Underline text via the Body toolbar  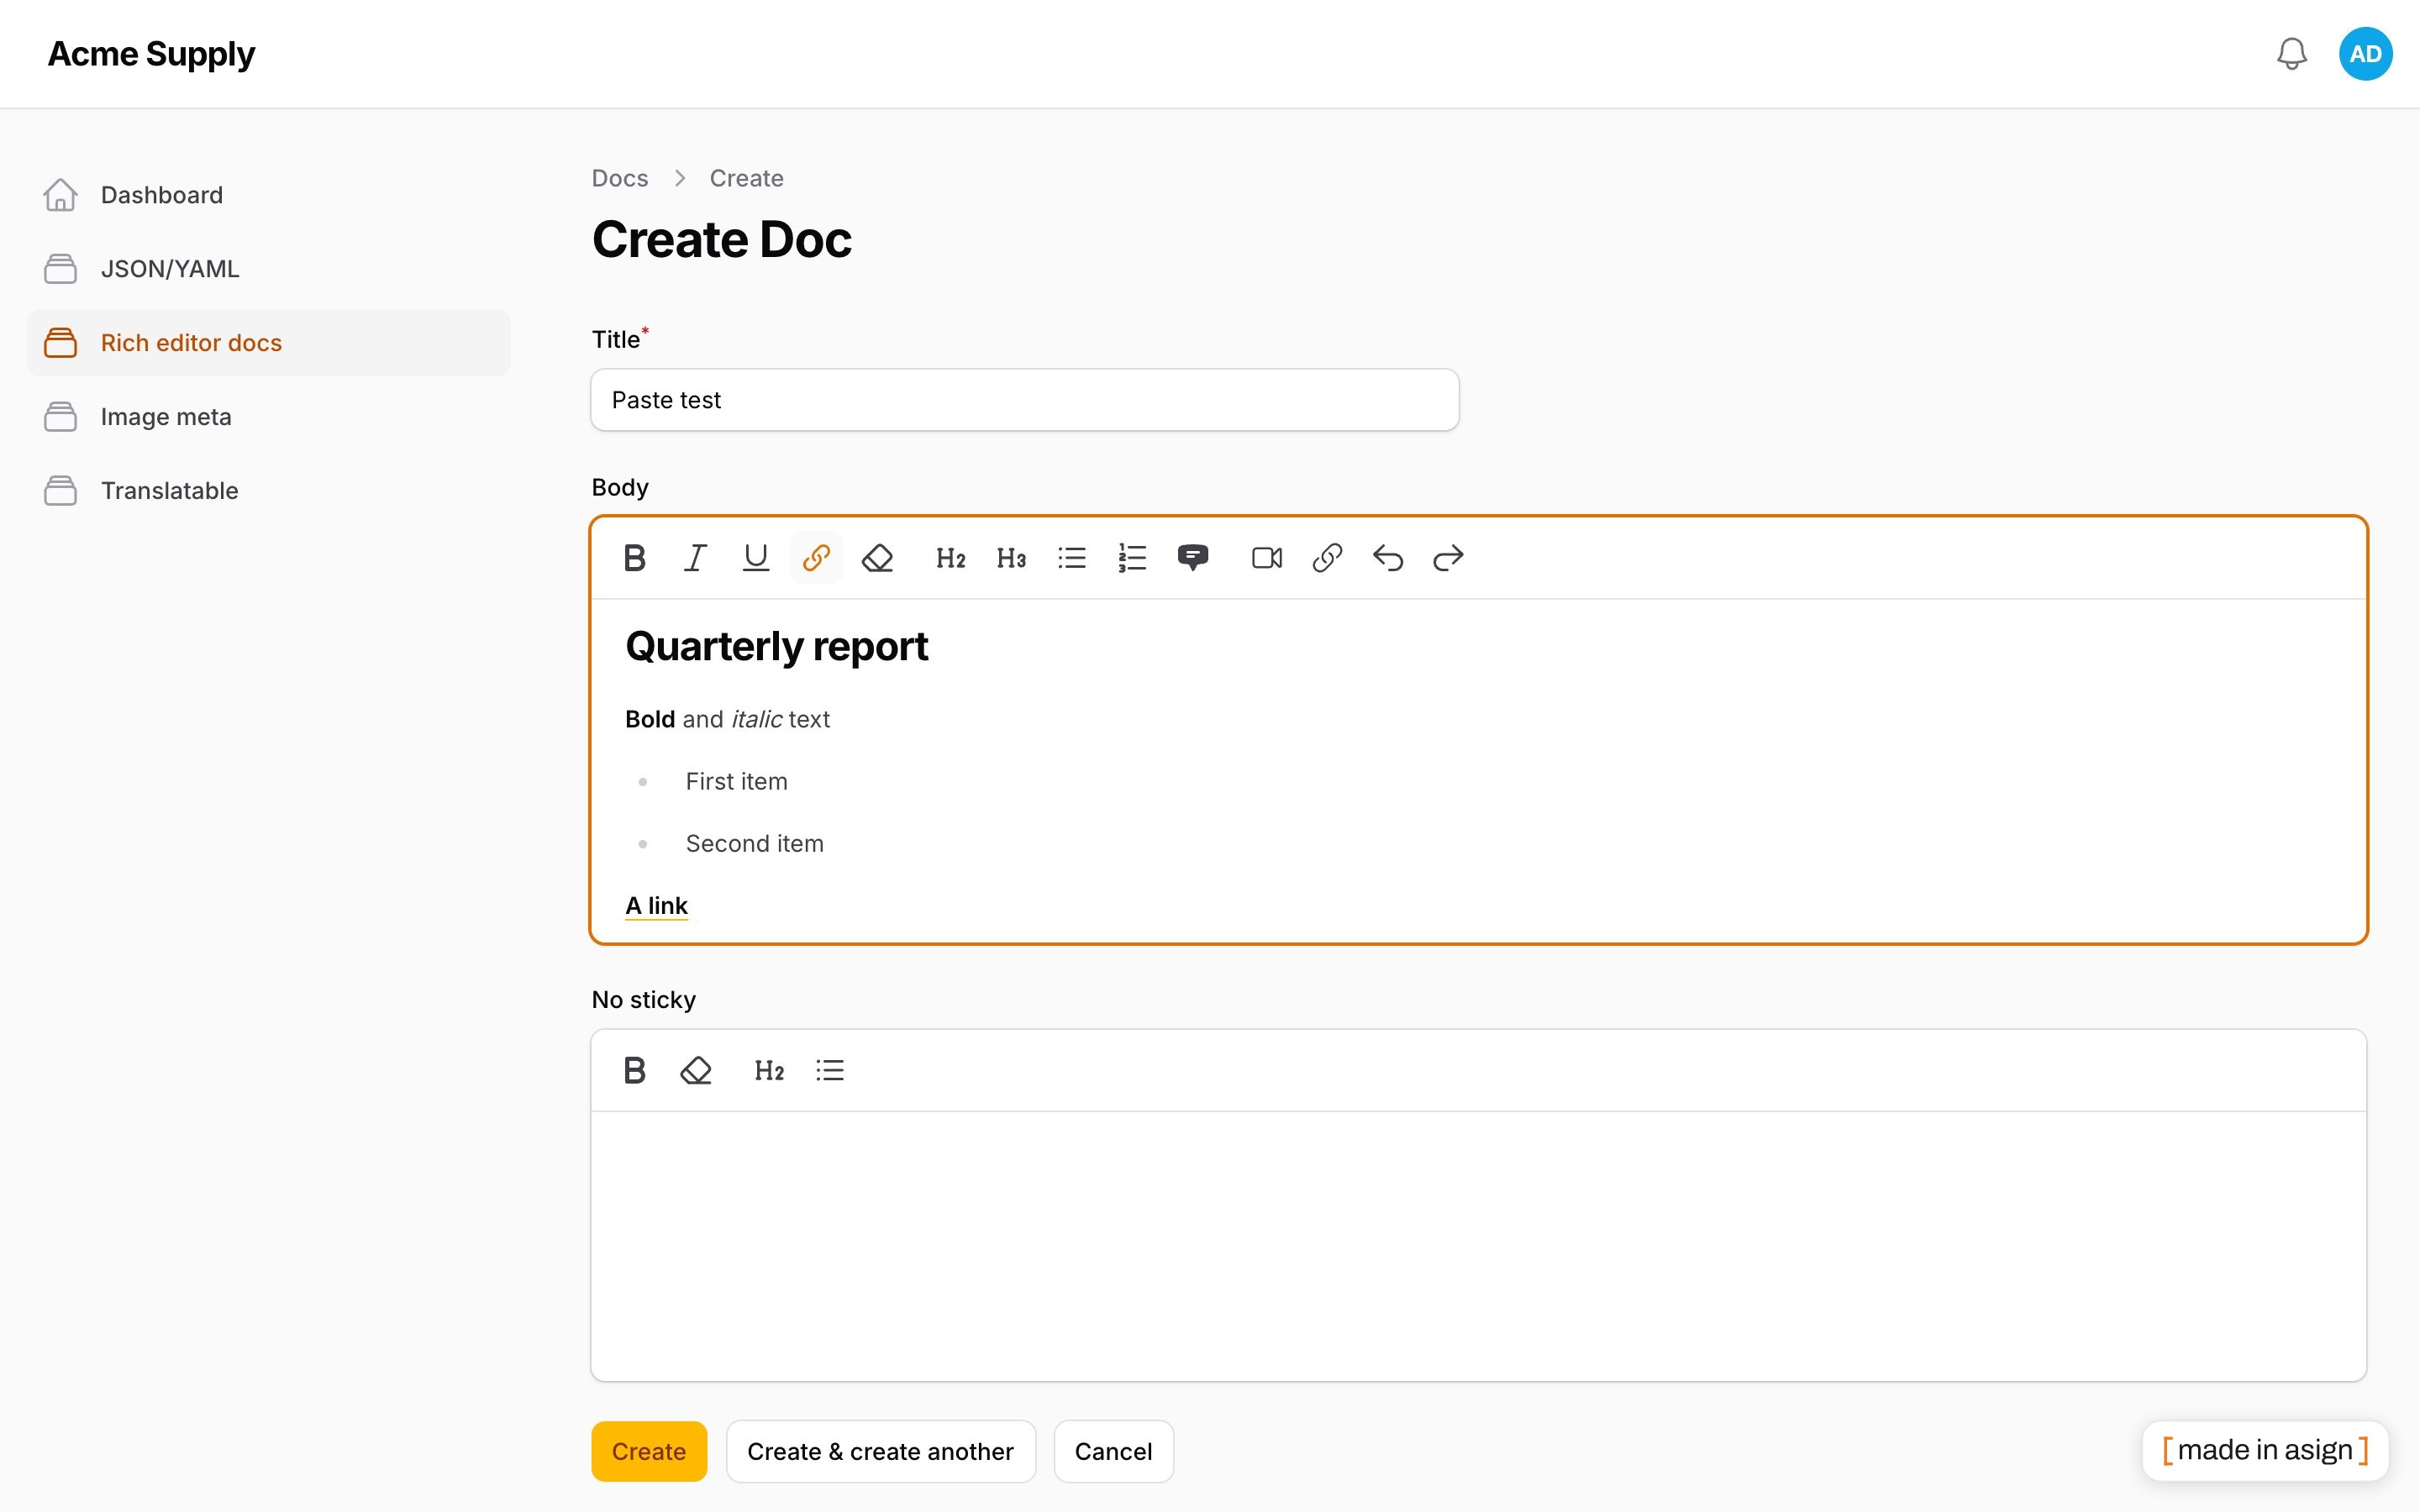(756, 558)
